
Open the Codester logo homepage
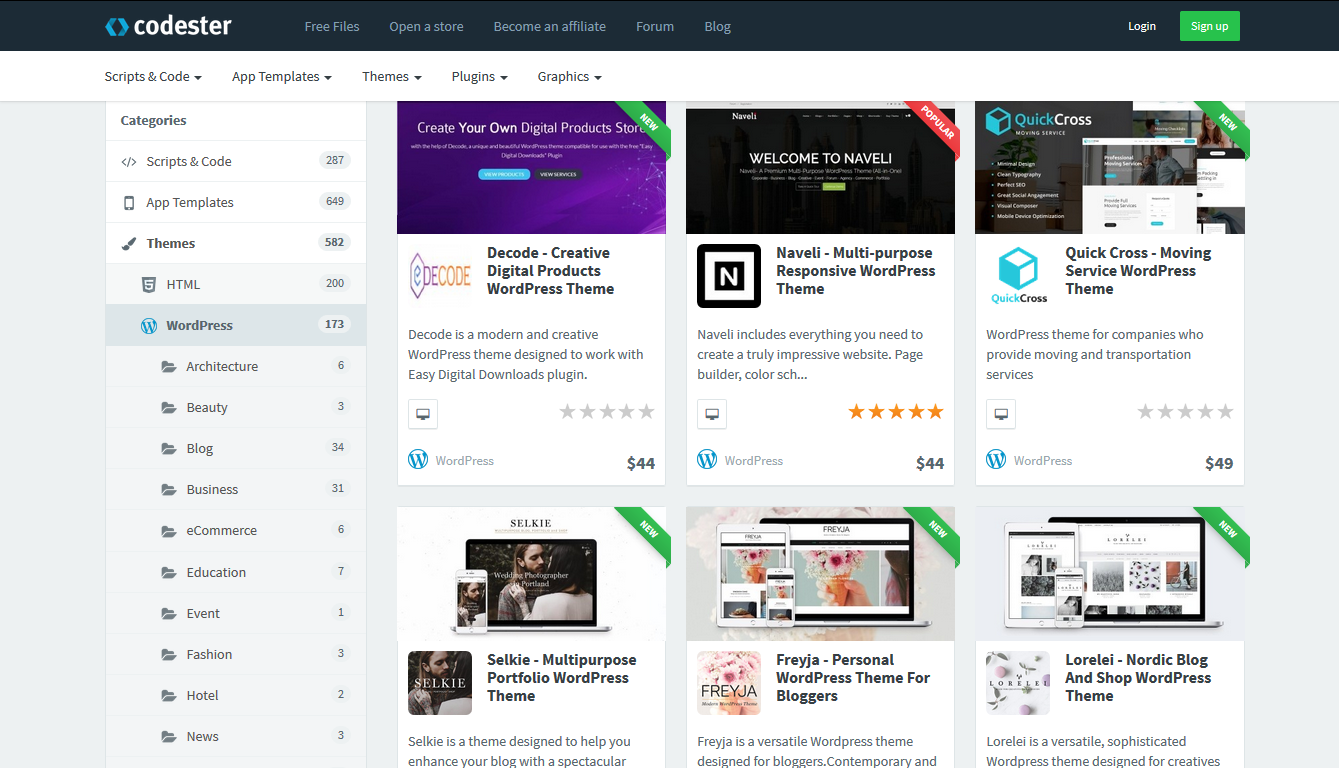168,26
